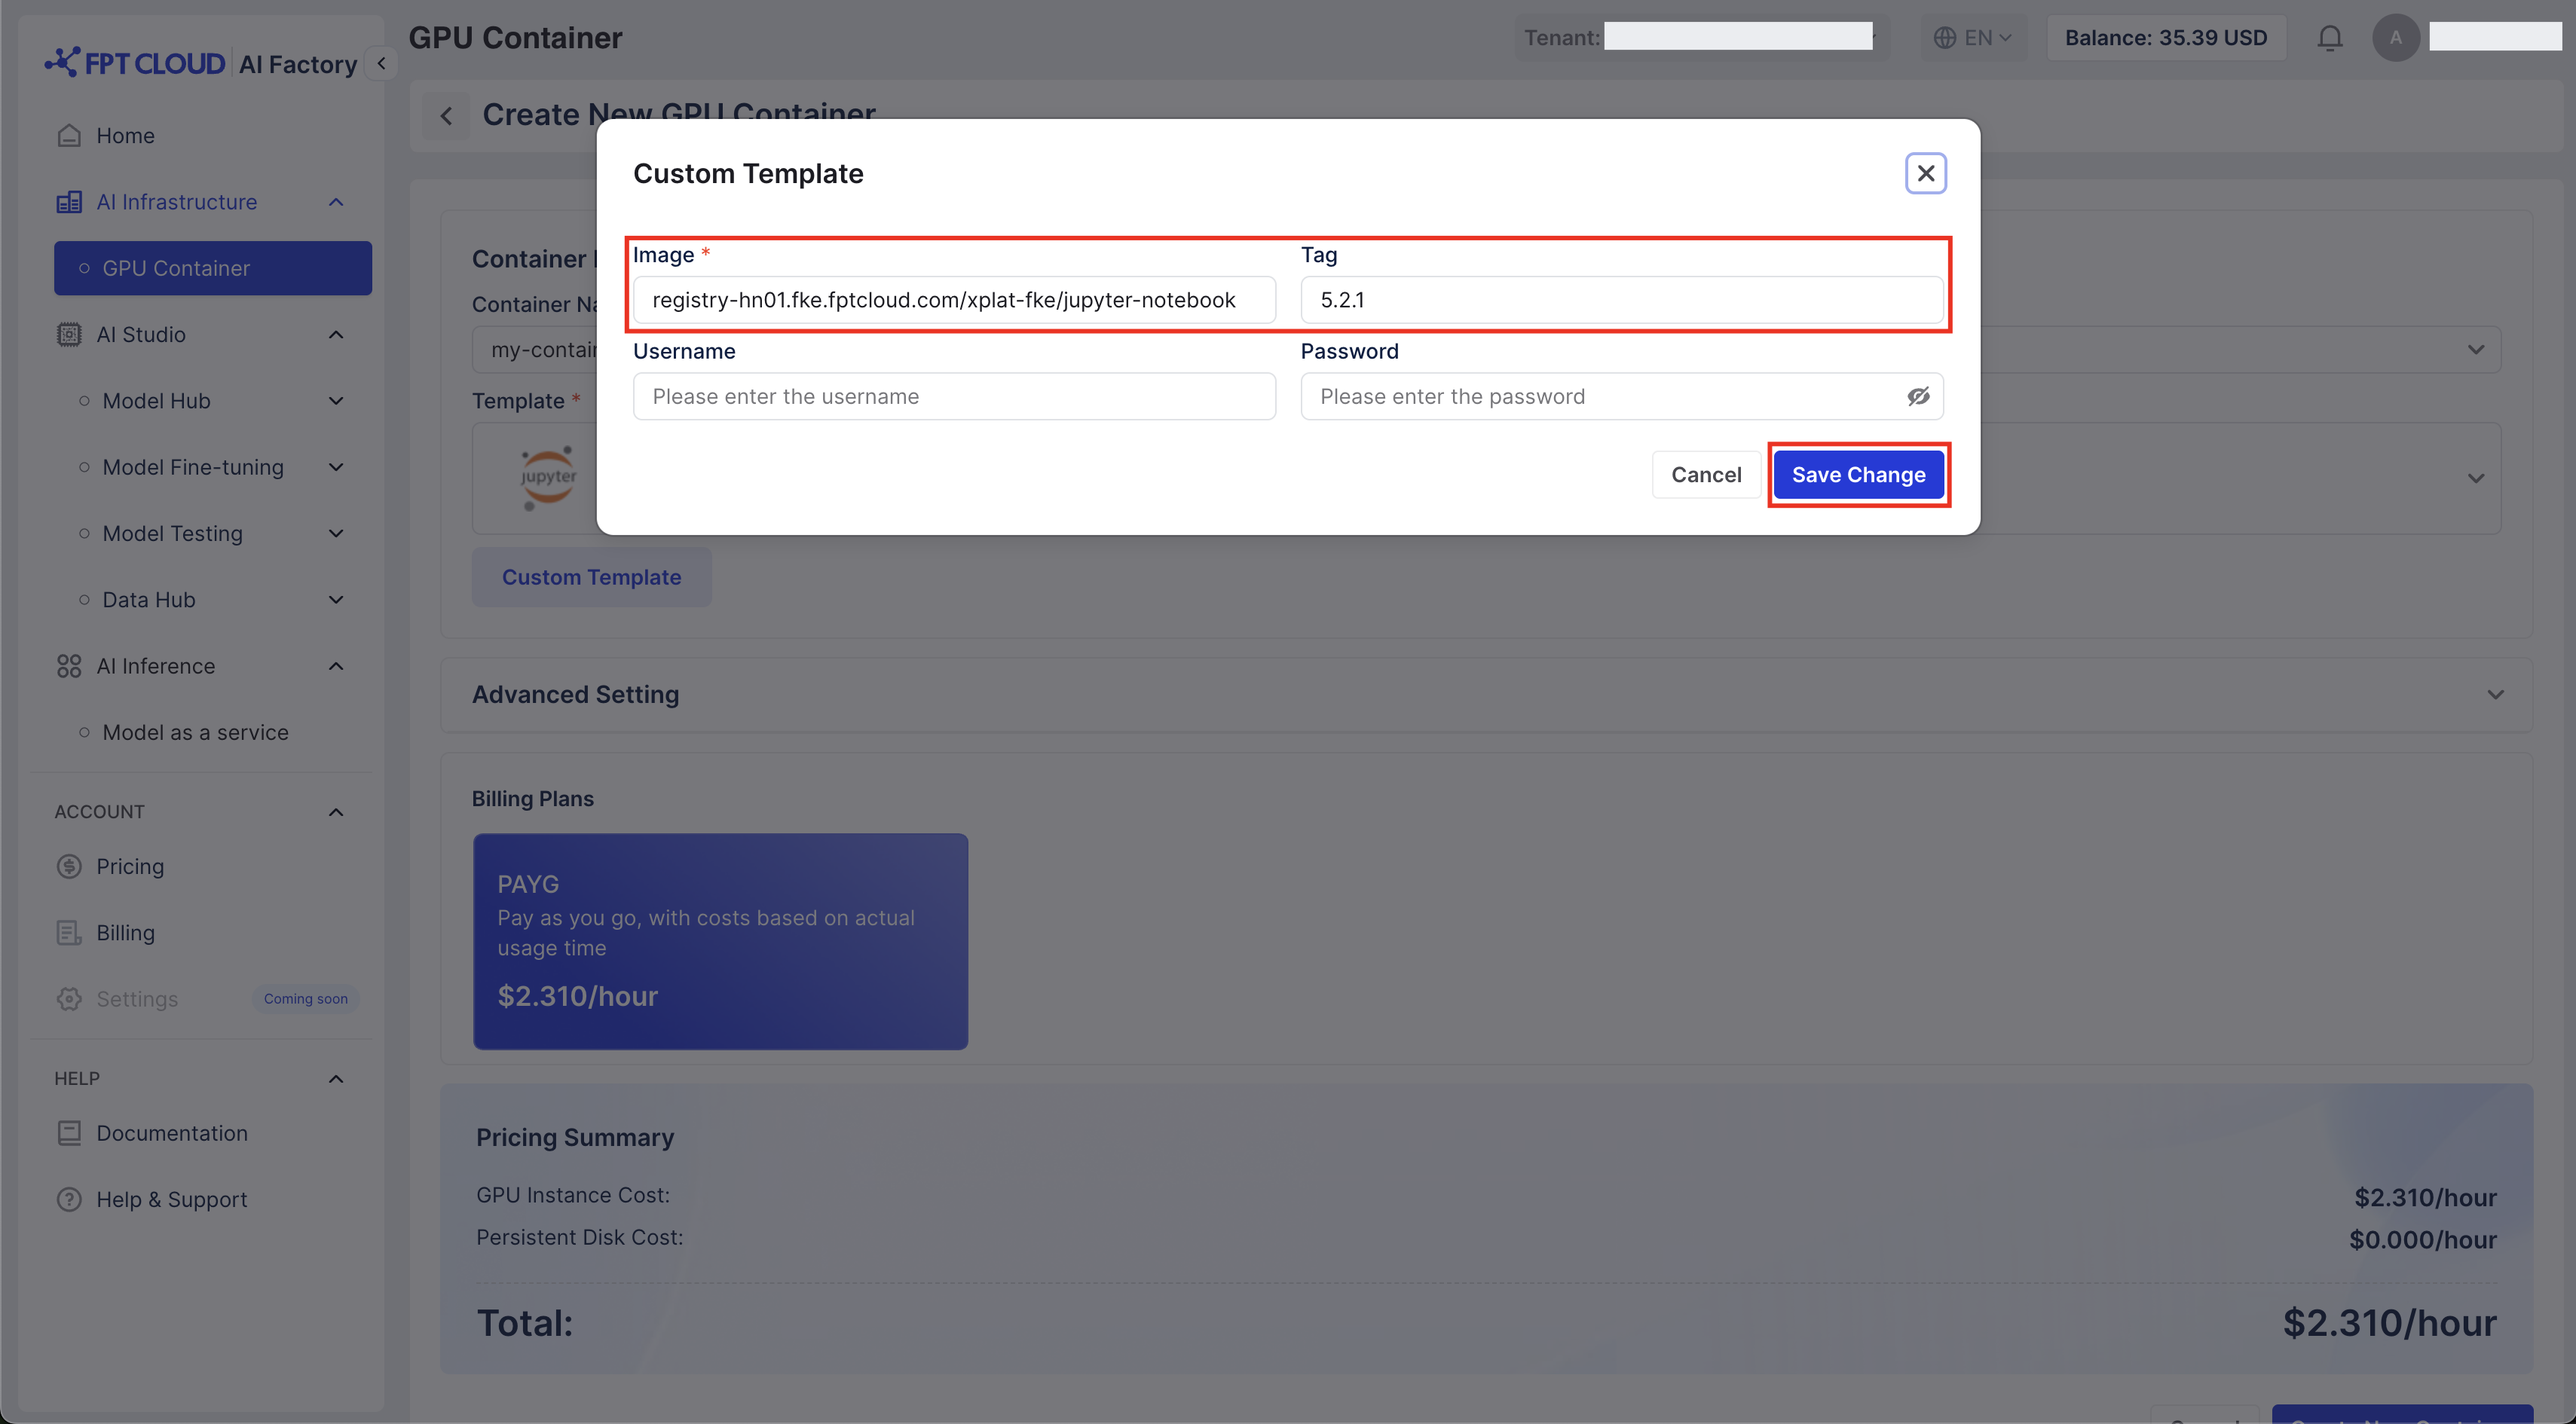Open the EN language dropdown

(1973, 38)
